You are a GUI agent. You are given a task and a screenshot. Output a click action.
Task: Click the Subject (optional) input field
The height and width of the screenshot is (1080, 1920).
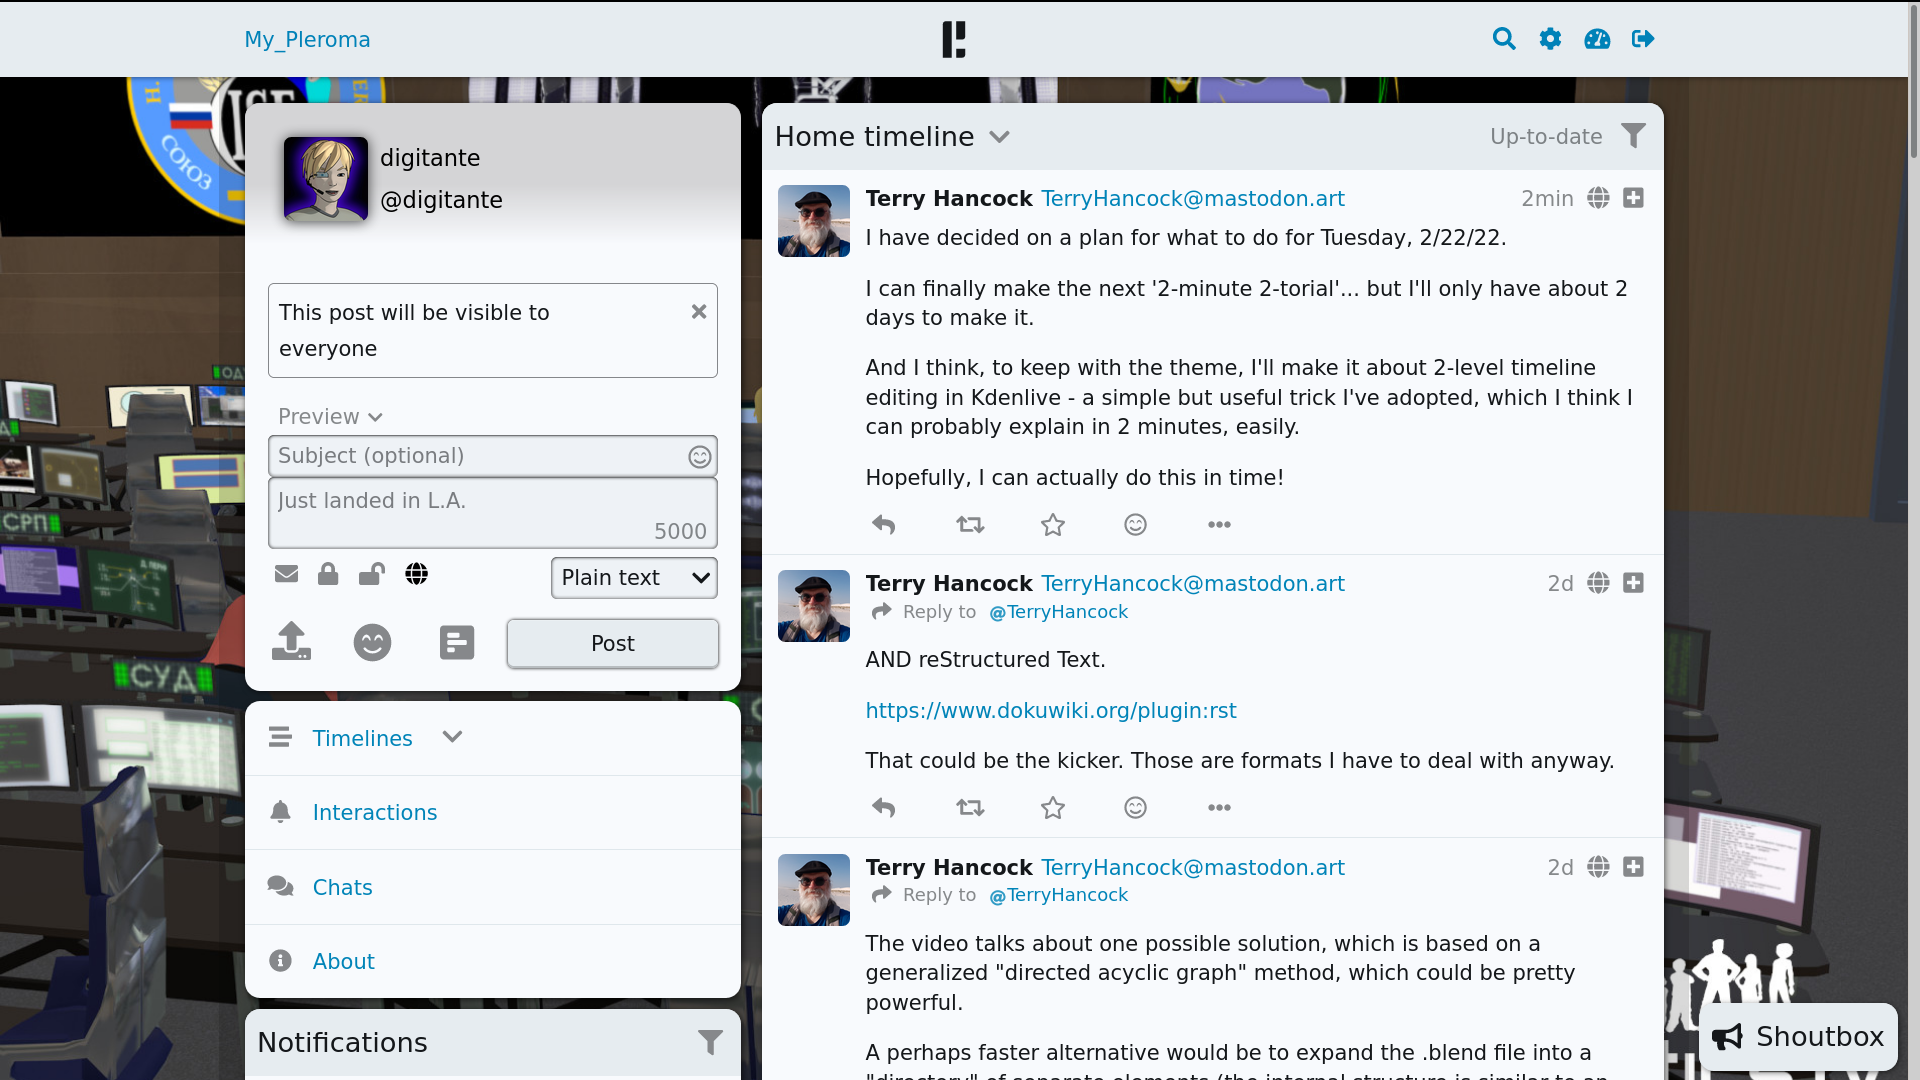[478, 456]
